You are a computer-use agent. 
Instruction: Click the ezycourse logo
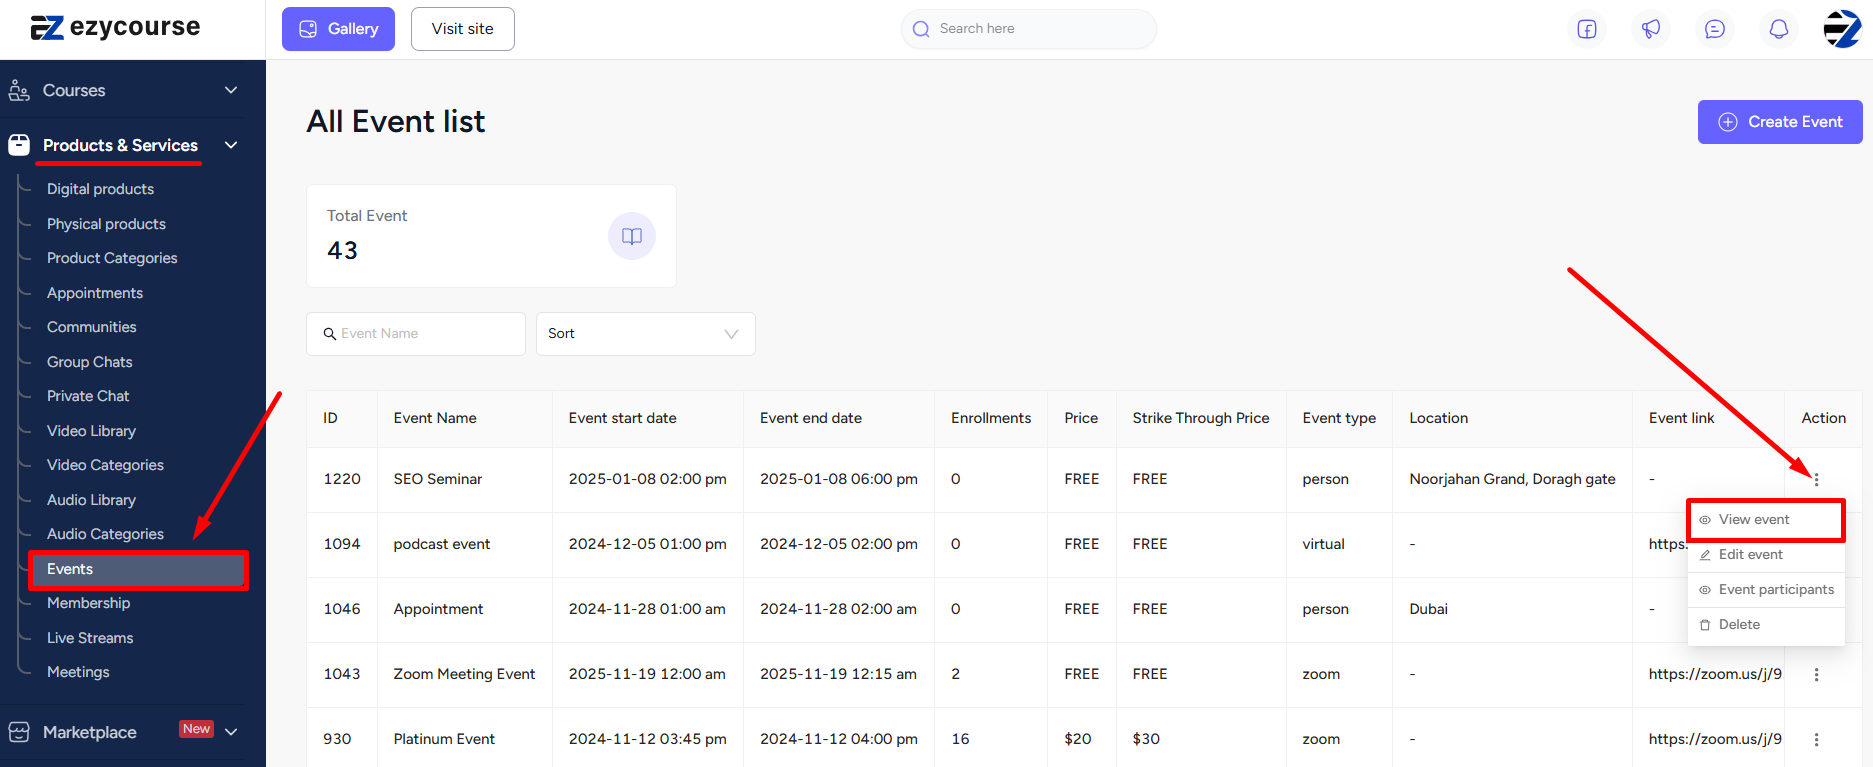coord(115,28)
